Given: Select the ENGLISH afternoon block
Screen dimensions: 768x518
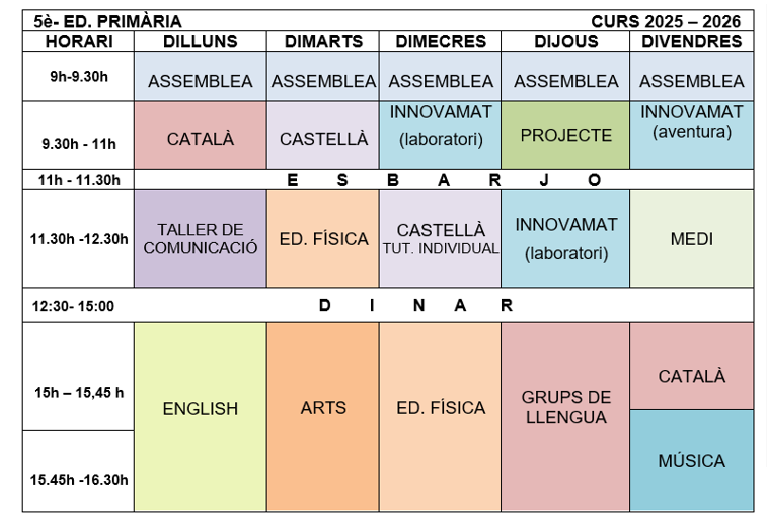Looking at the screenshot, I should point(200,408).
